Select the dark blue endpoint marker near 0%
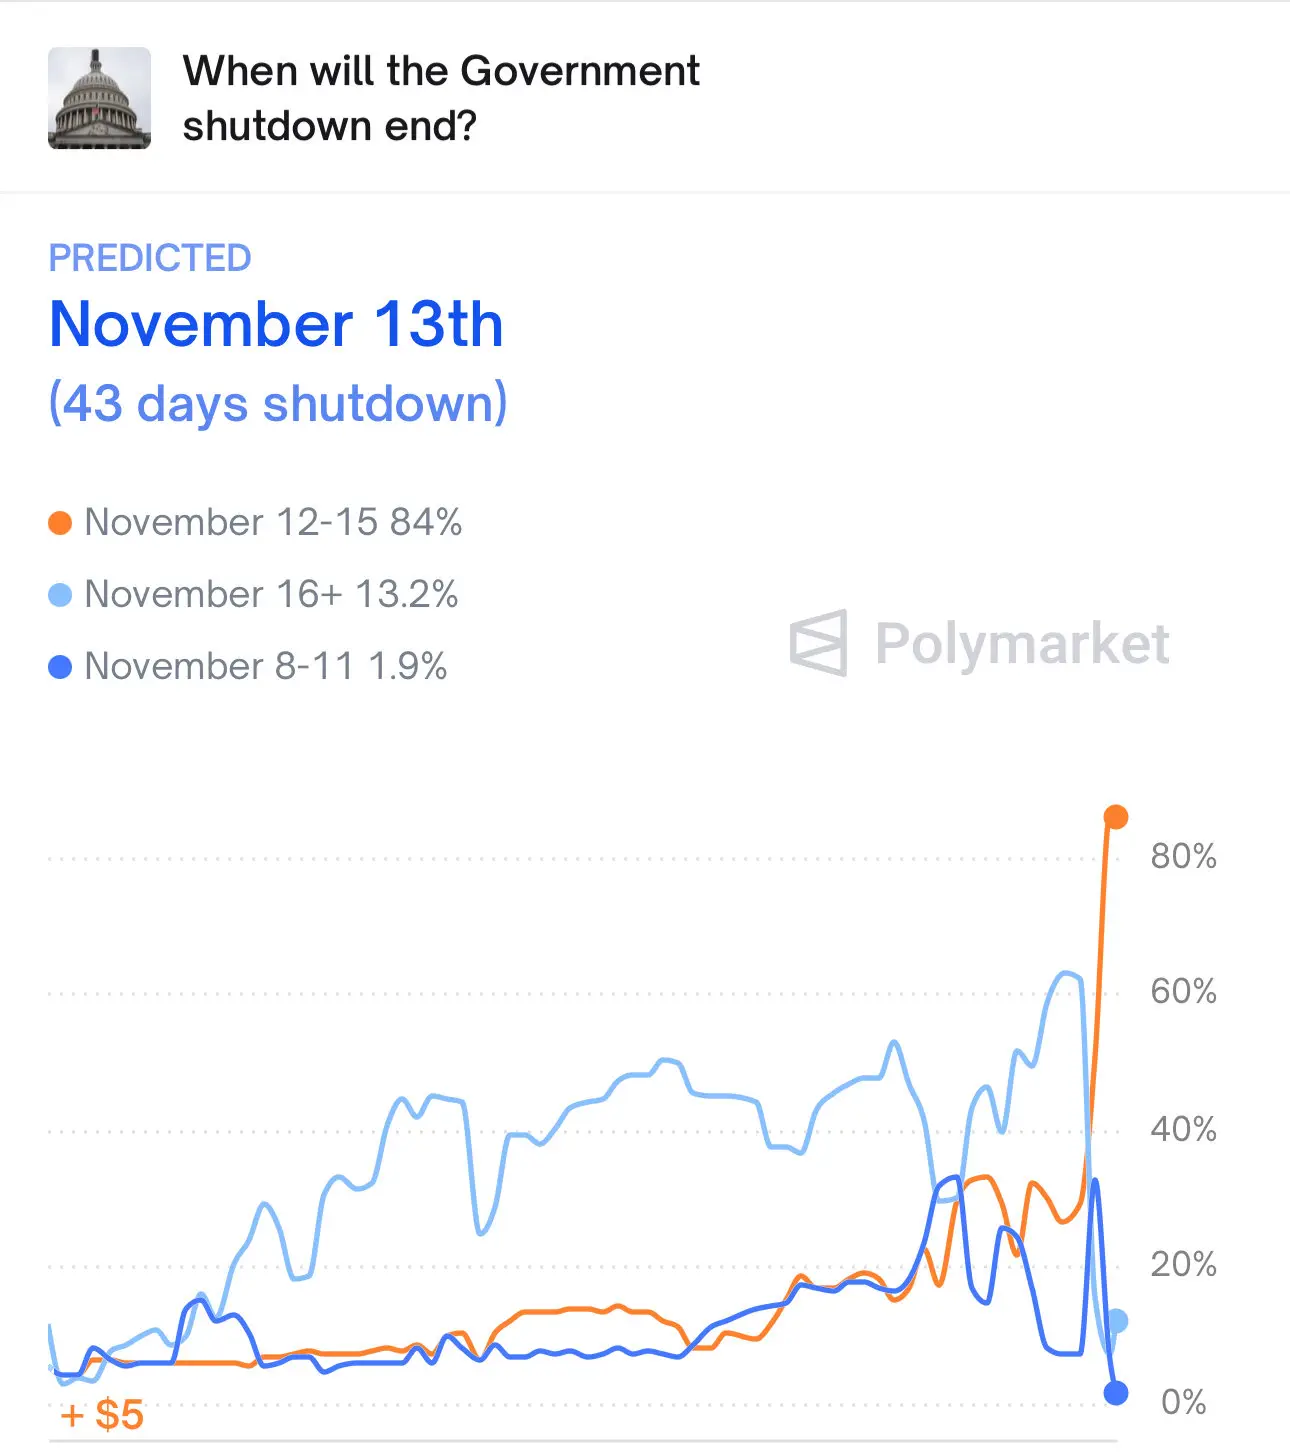Viewport: 1290px width, 1453px height. point(1116,1392)
